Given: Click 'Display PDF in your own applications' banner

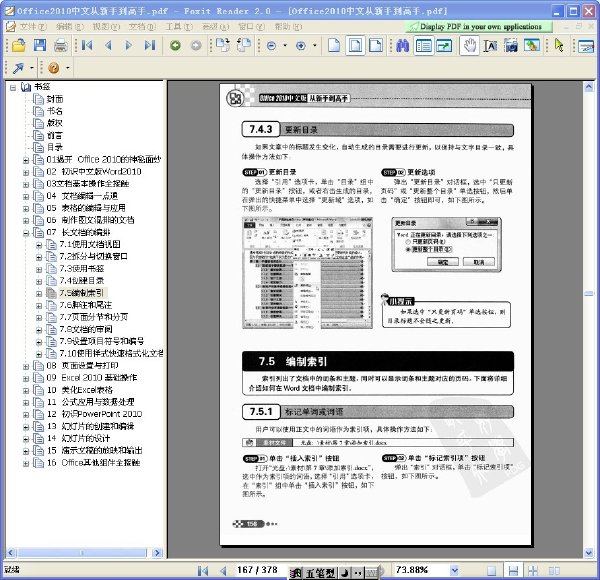Looking at the screenshot, I should [479, 26].
